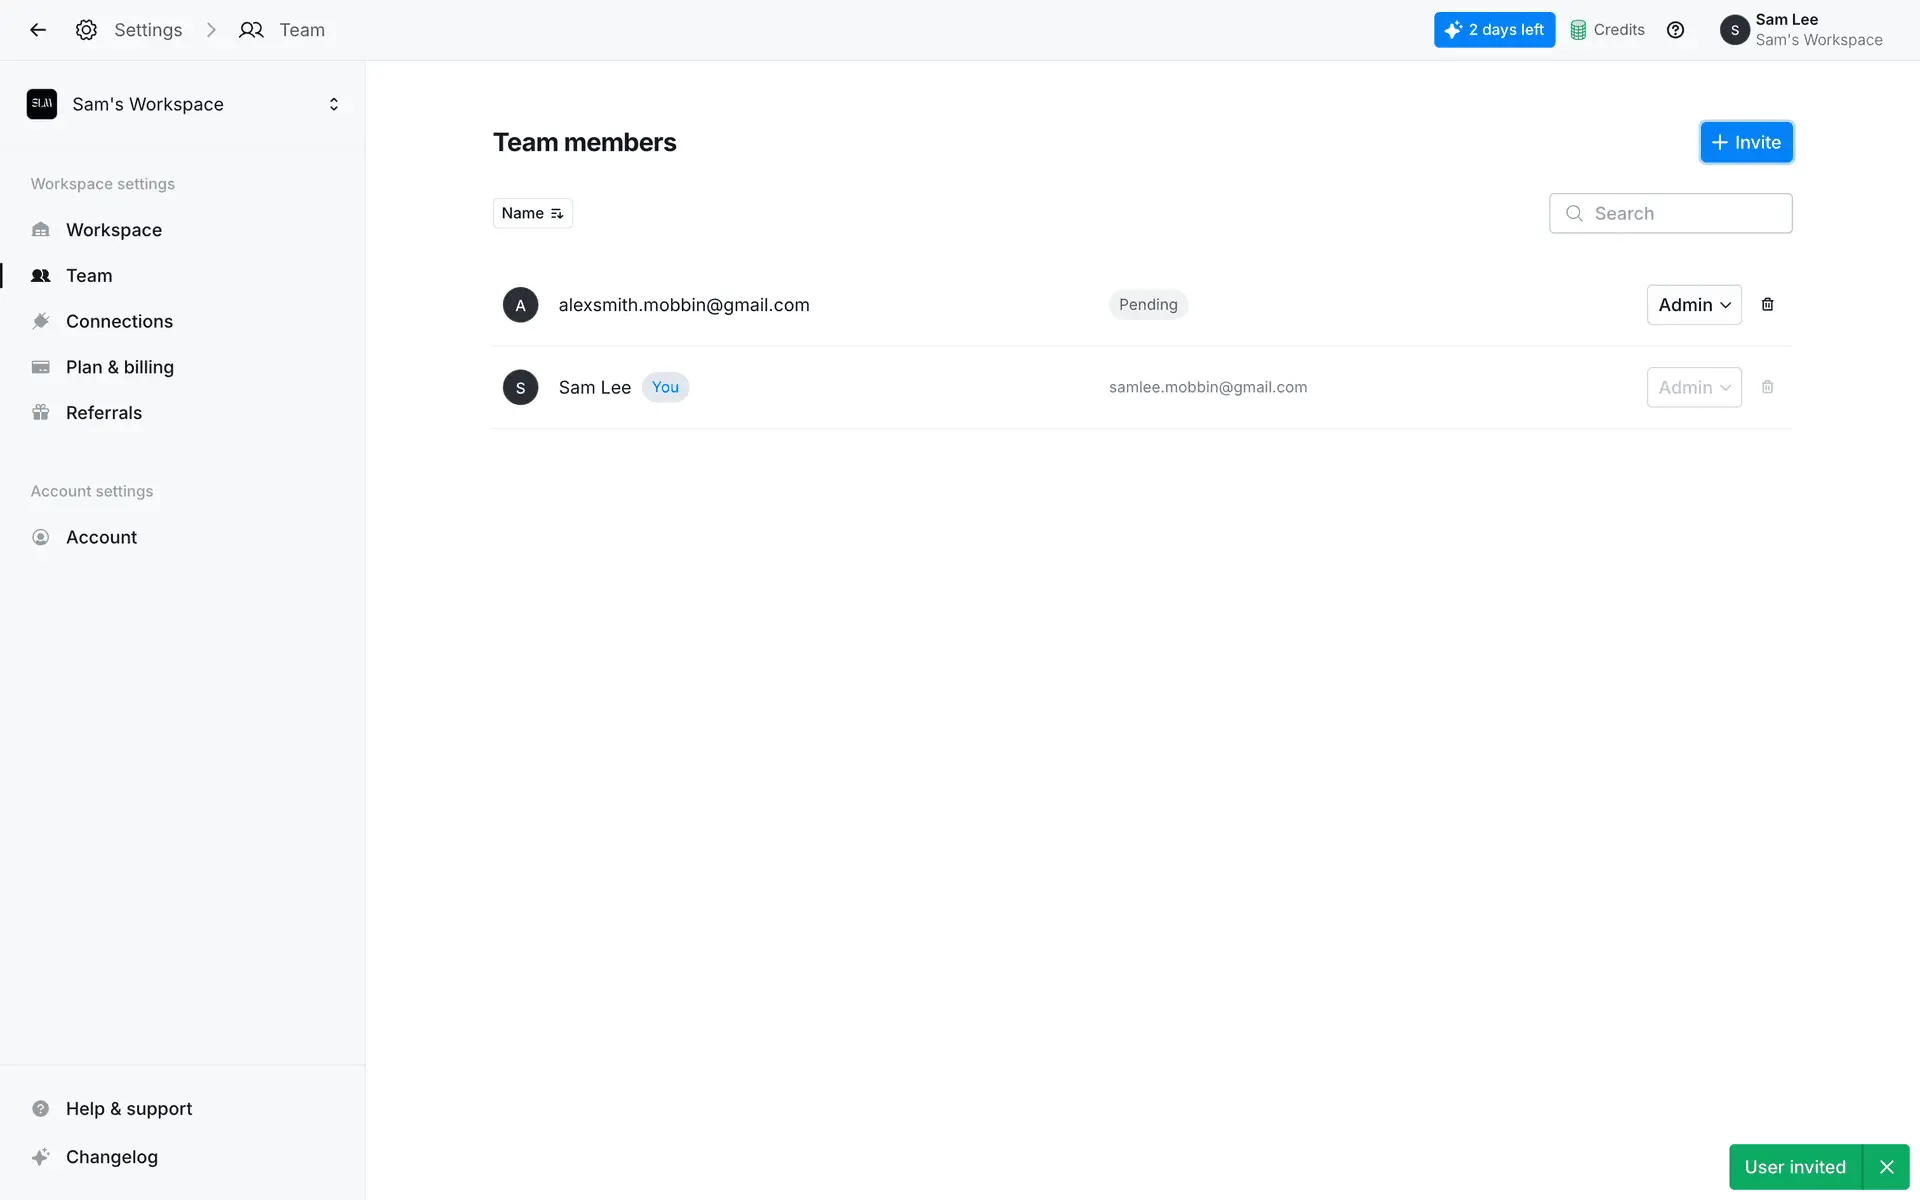This screenshot has height=1200, width=1920.
Task: Open Admin role dropdown for alexsmith
Action: (1693, 305)
